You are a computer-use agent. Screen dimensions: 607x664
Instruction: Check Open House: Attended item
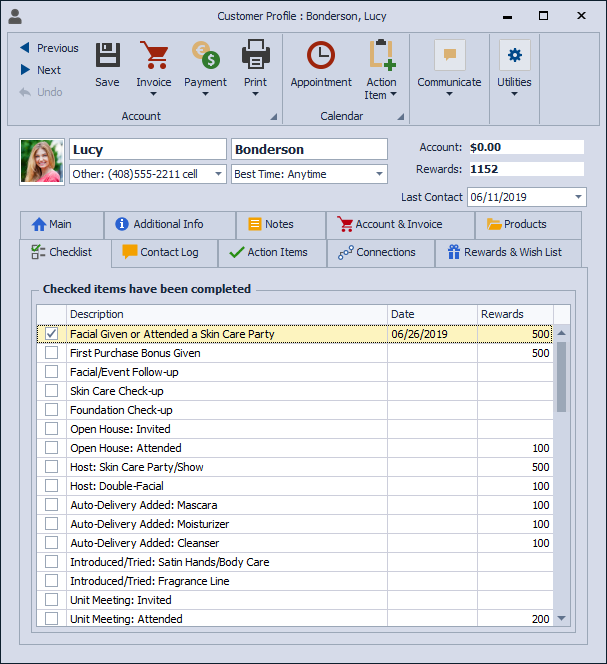(x=52, y=448)
